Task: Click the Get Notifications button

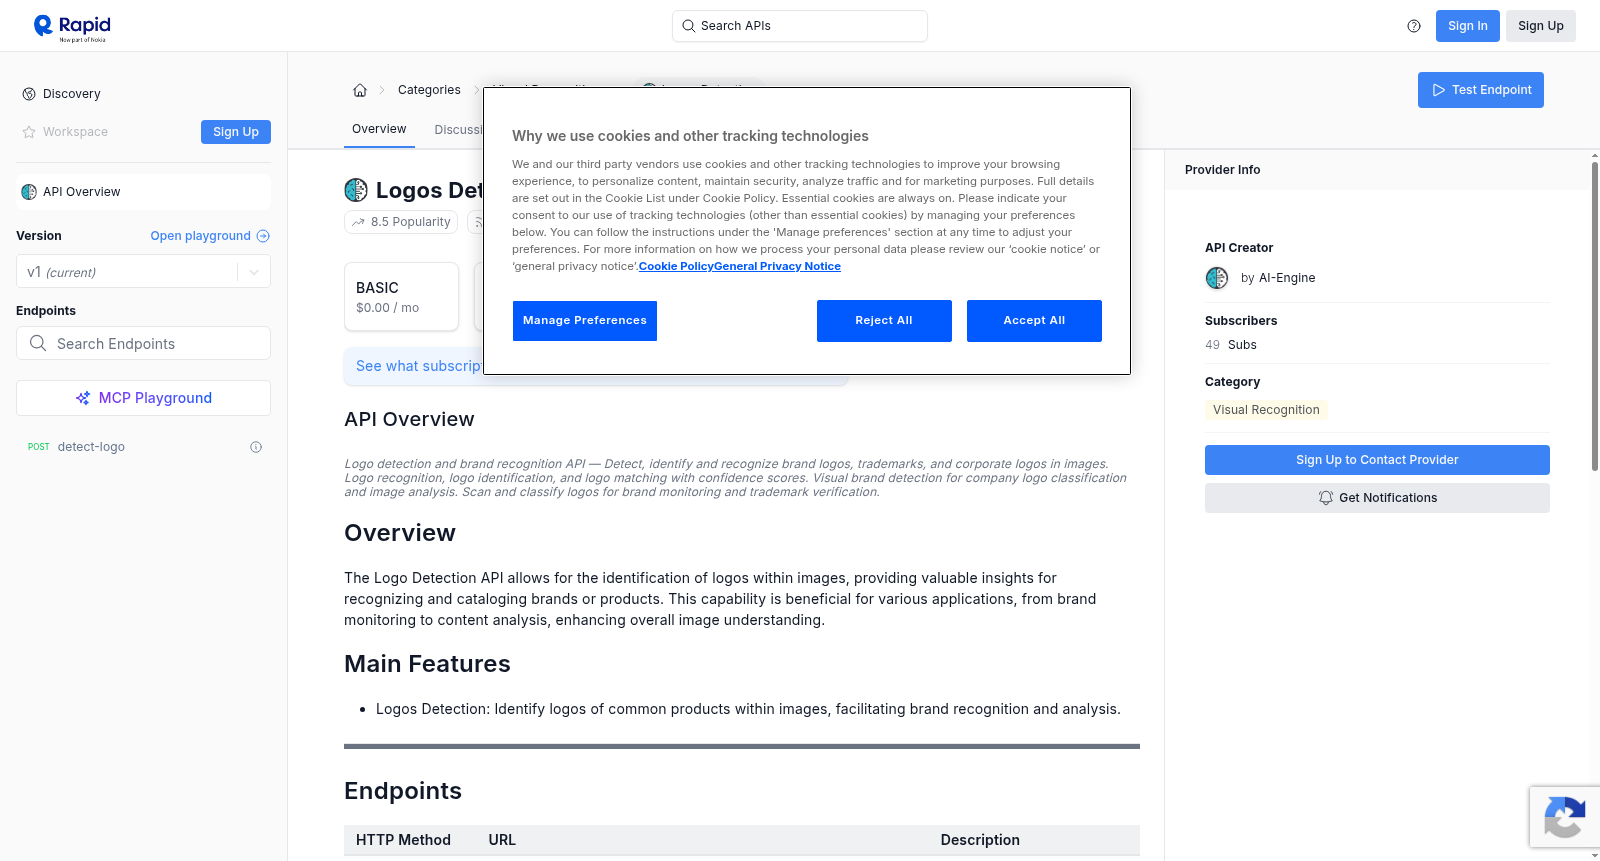Action: coord(1377,498)
